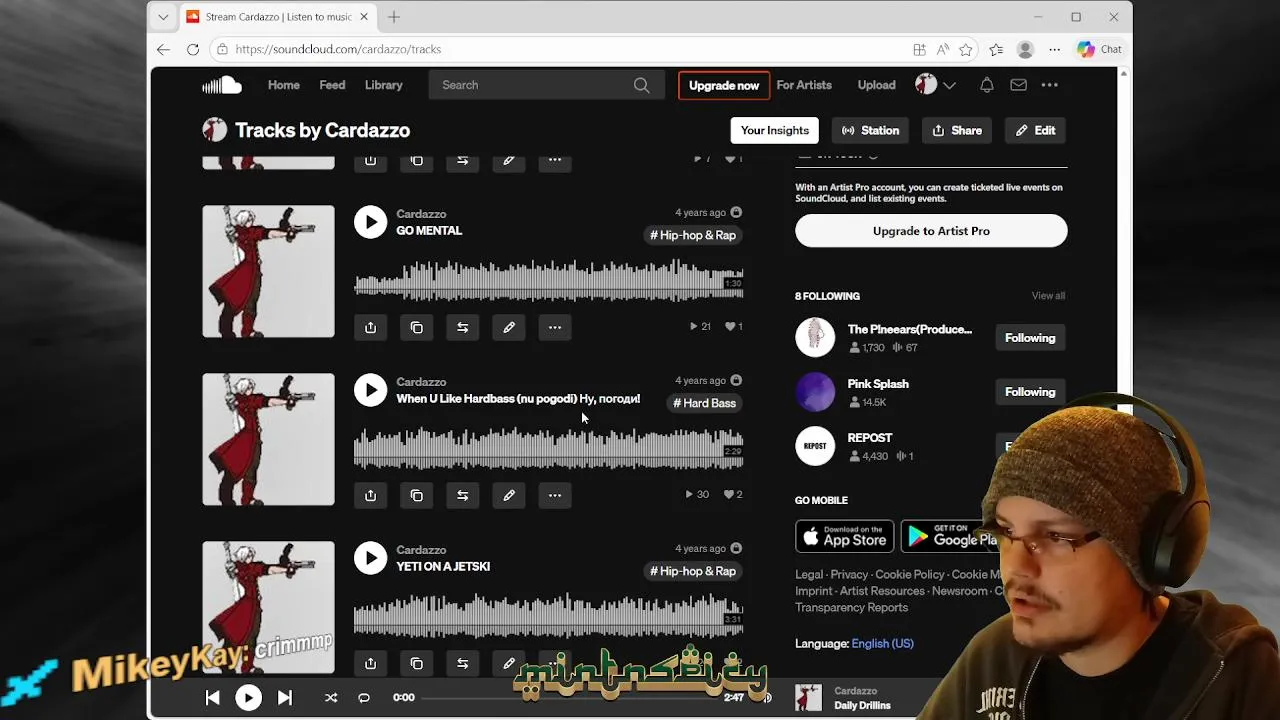The width and height of the screenshot is (1280, 720).
Task: Open the Upload page
Action: pyautogui.click(x=877, y=85)
